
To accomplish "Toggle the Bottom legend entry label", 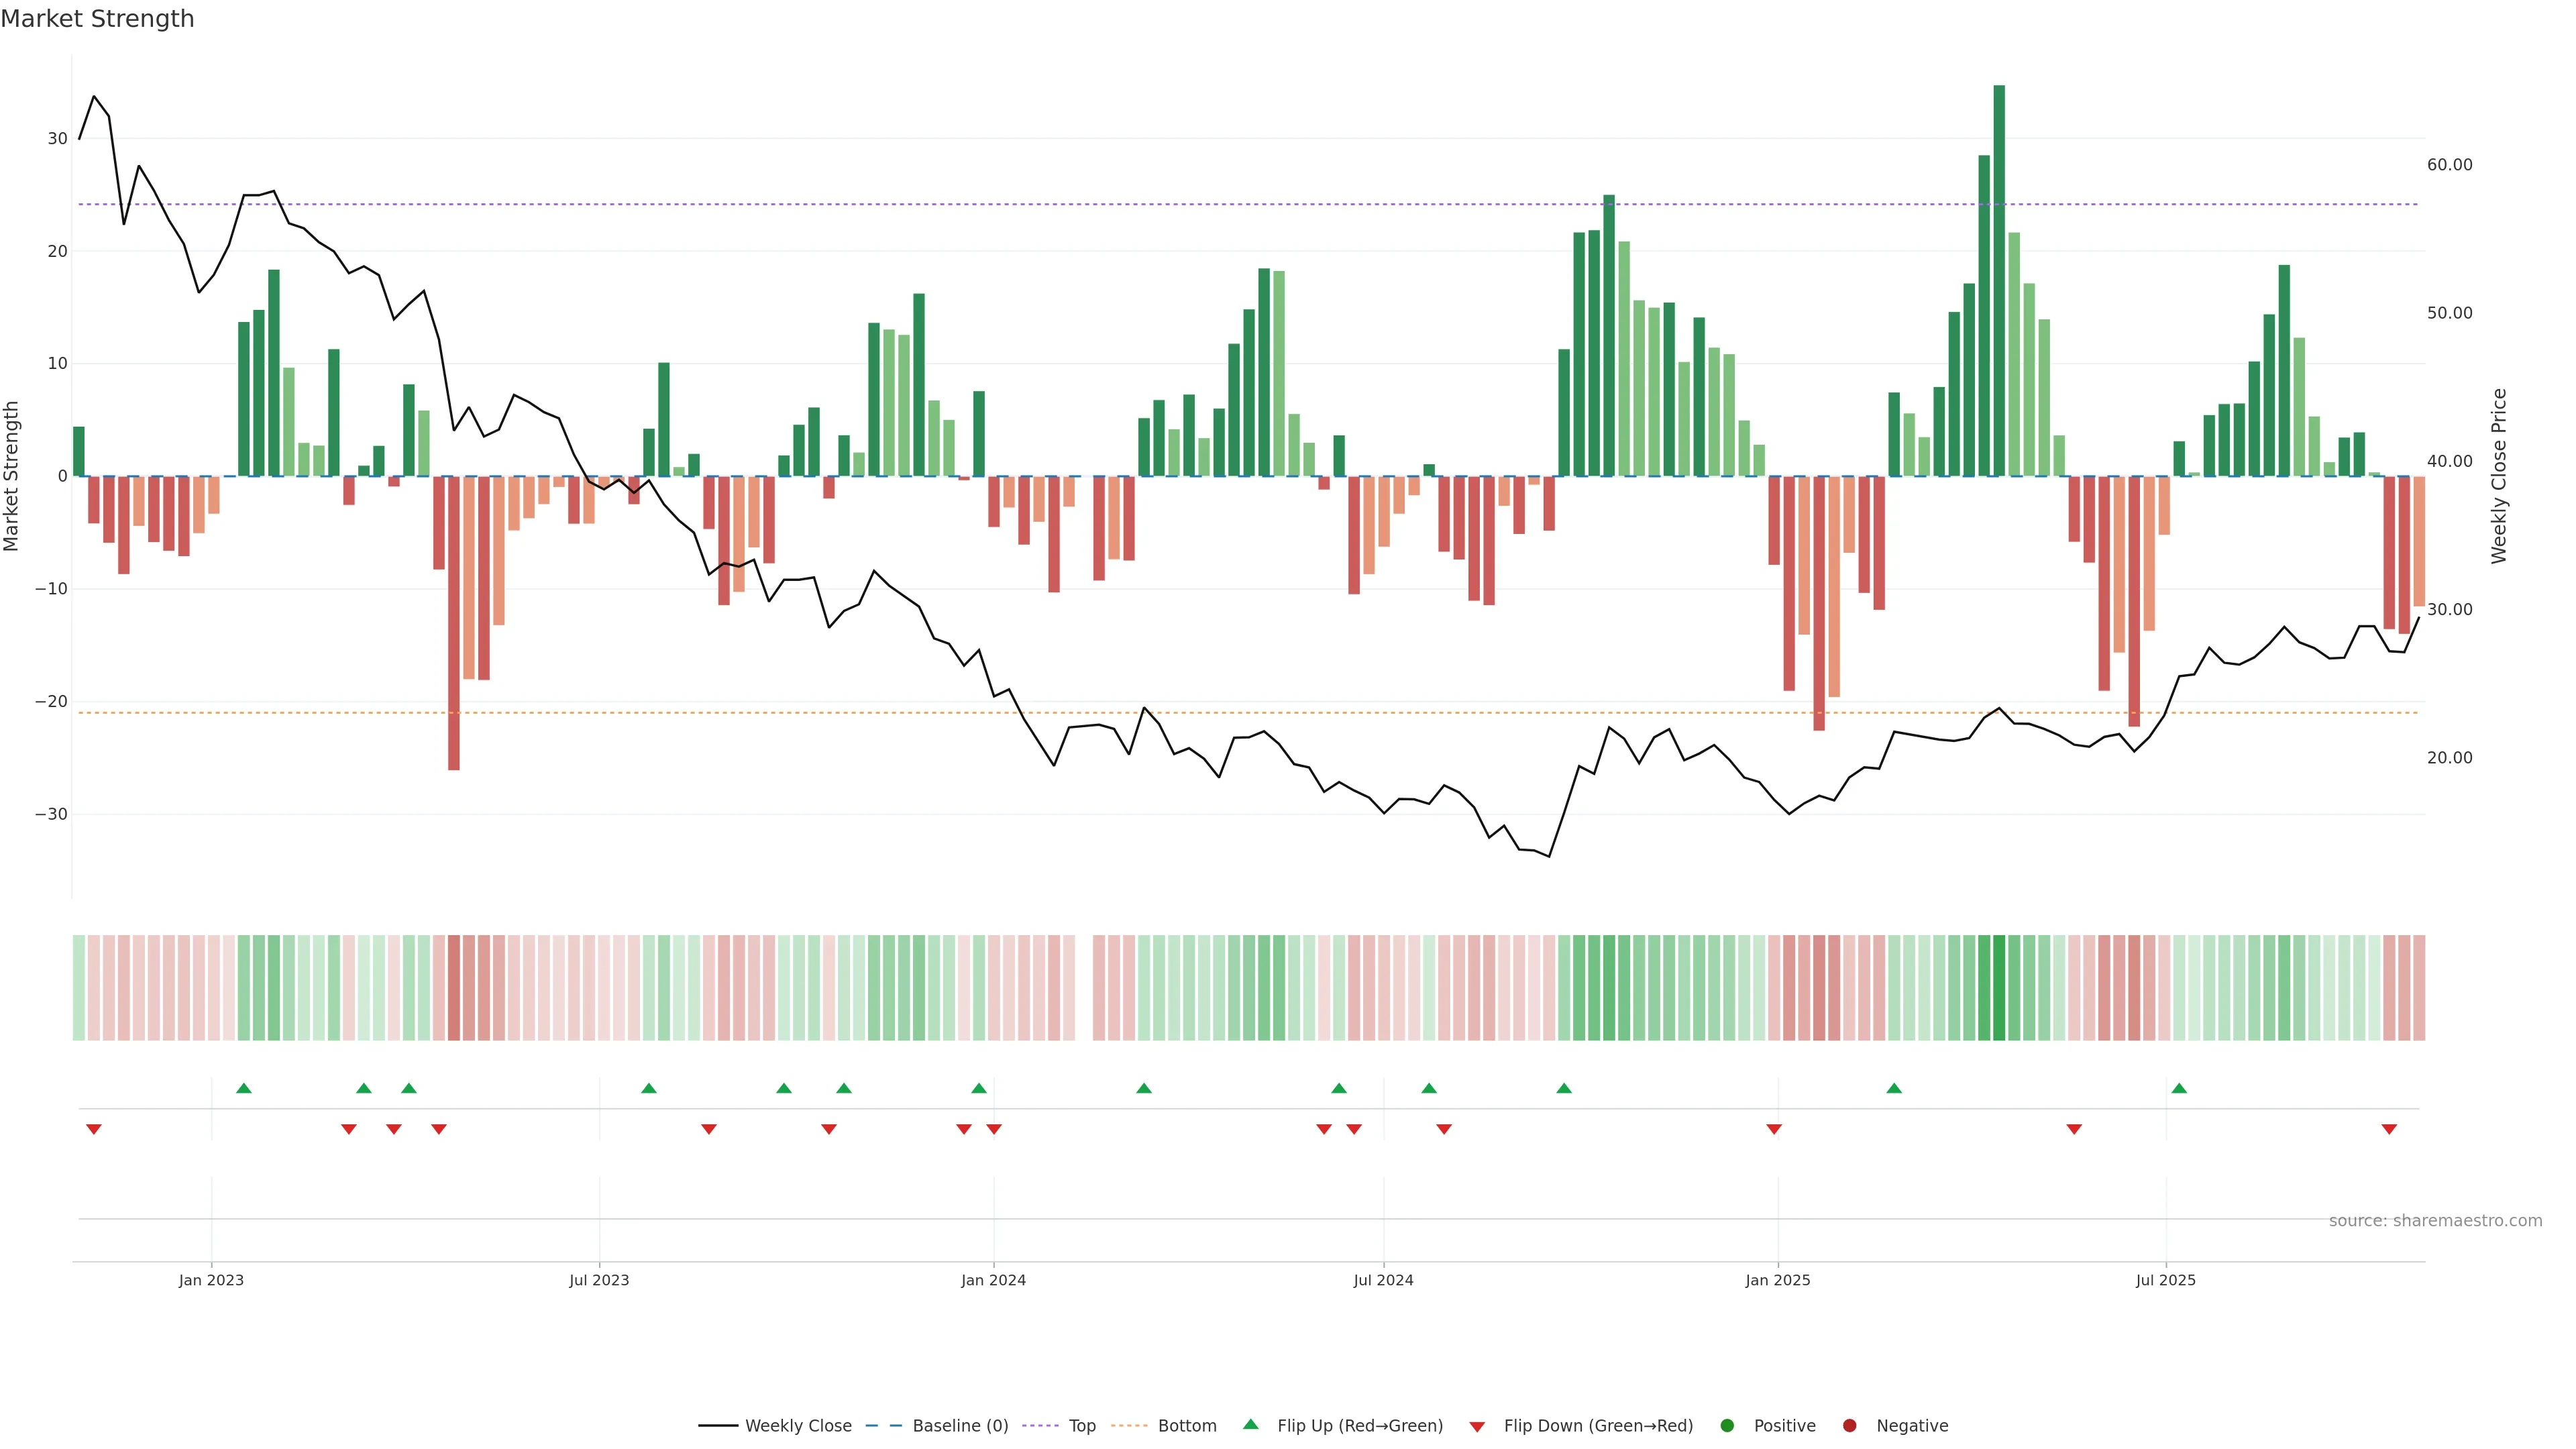I will click(1187, 1426).
